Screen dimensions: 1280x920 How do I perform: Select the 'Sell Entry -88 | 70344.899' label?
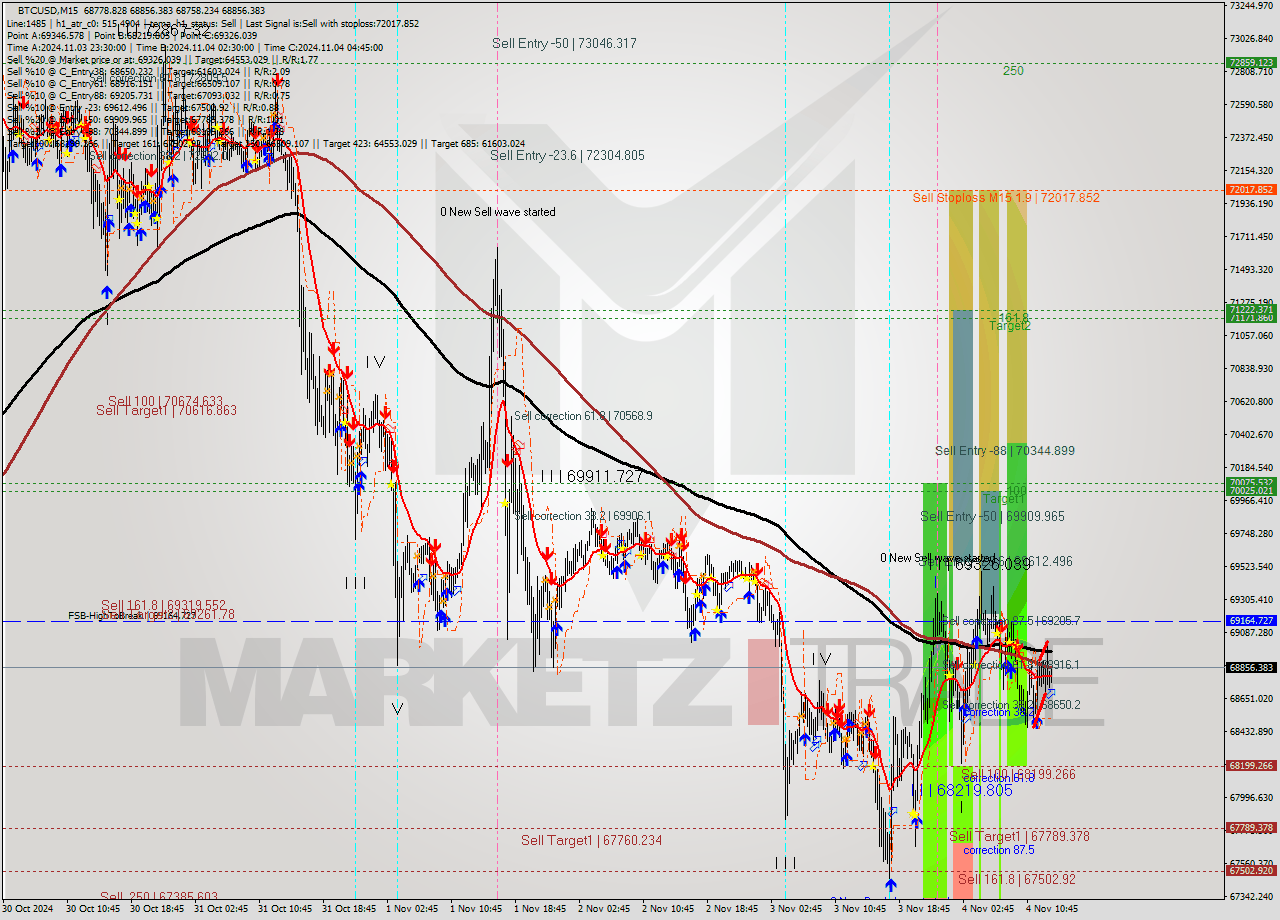tap(1005, 451)
